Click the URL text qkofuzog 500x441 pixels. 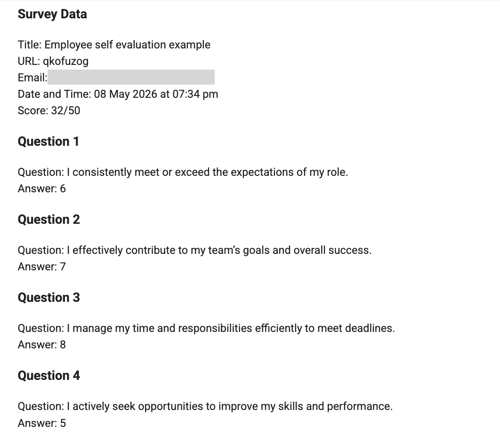coord(66,61)
